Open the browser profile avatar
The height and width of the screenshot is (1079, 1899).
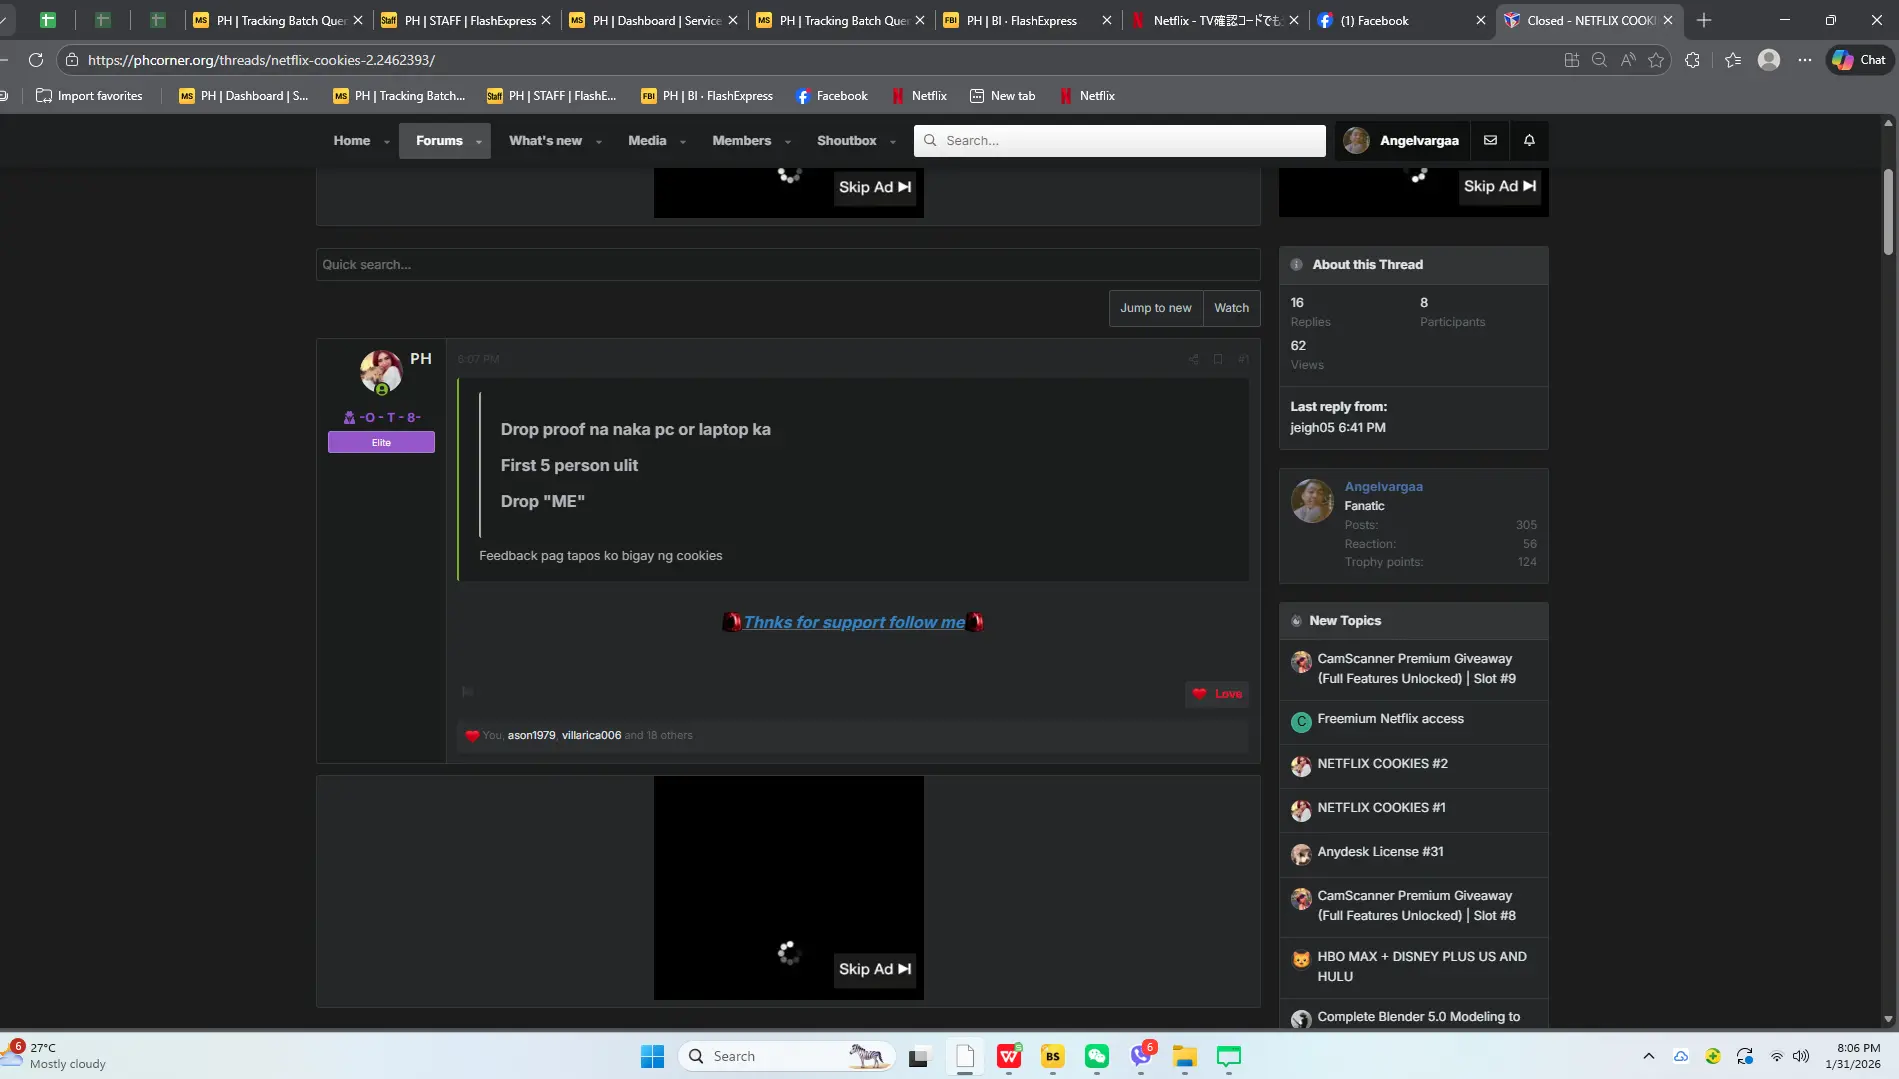1769,60
